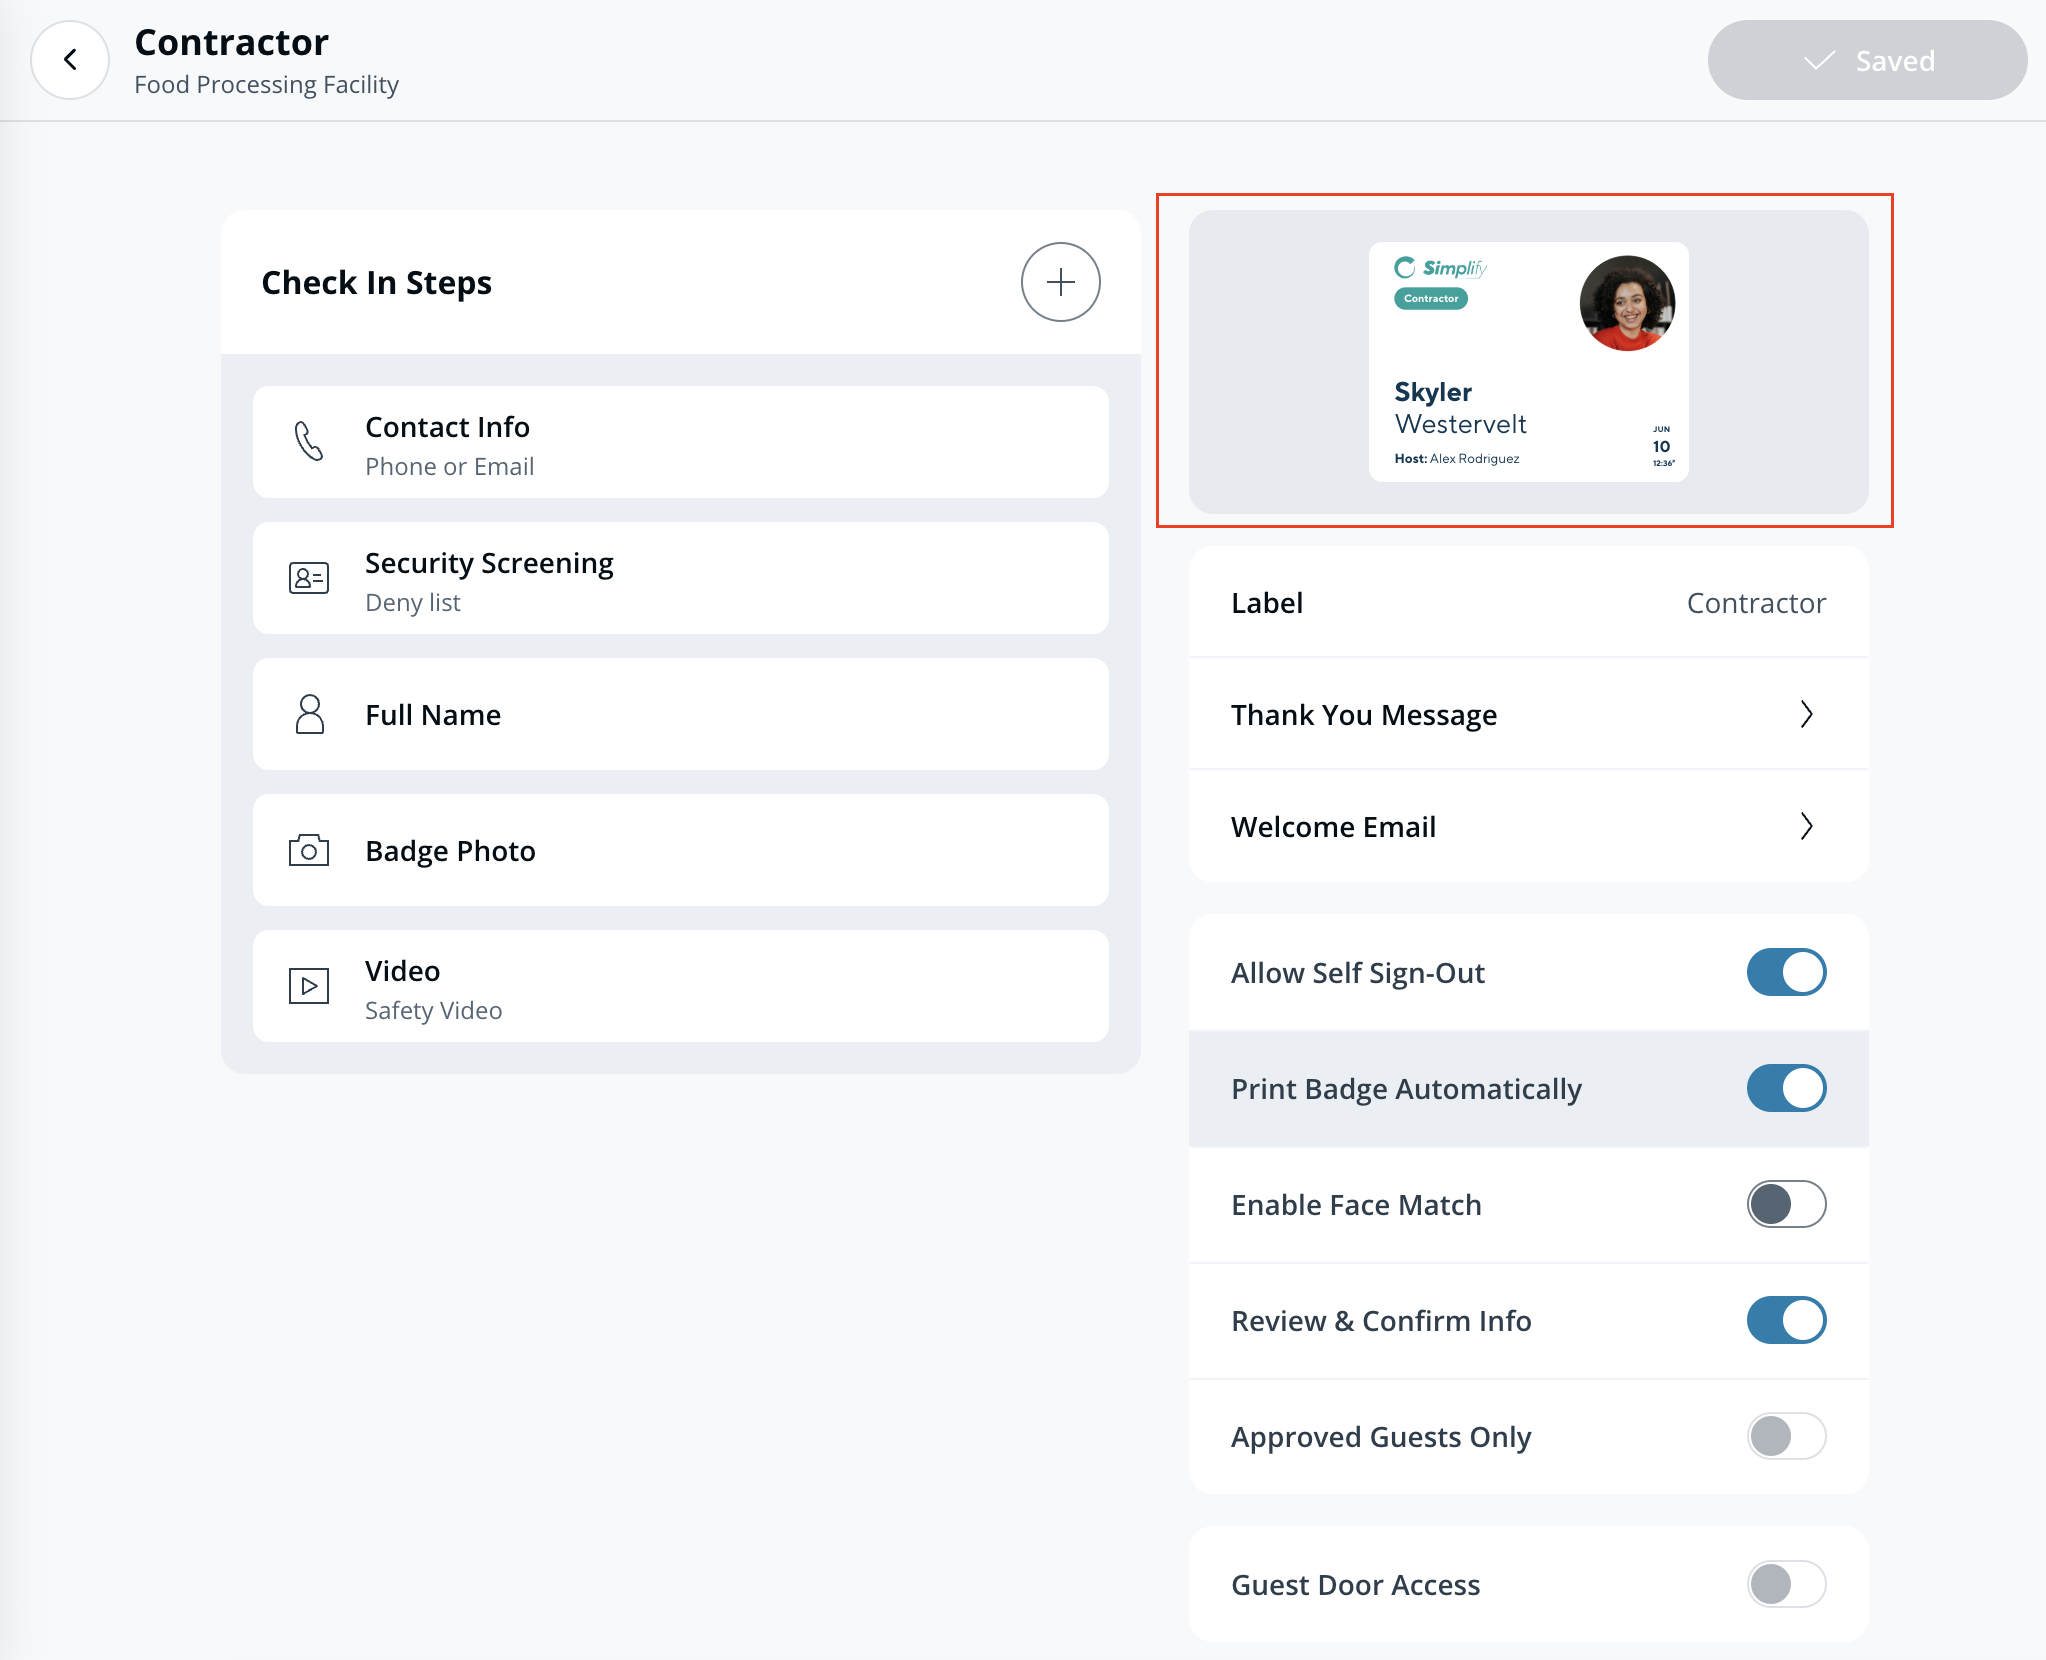This screenshot has width=2046, height=1660.
Task: Expand the Welcome Email chevron
Action: pos(1806,826)
